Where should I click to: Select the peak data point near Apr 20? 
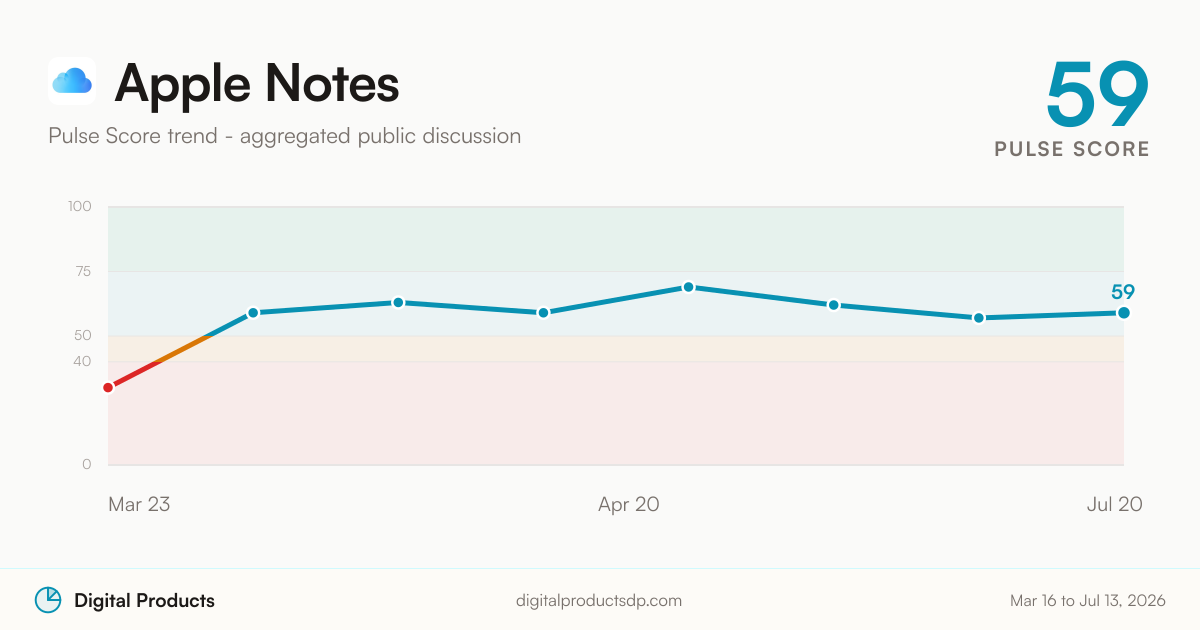click(x=688, y=287)
